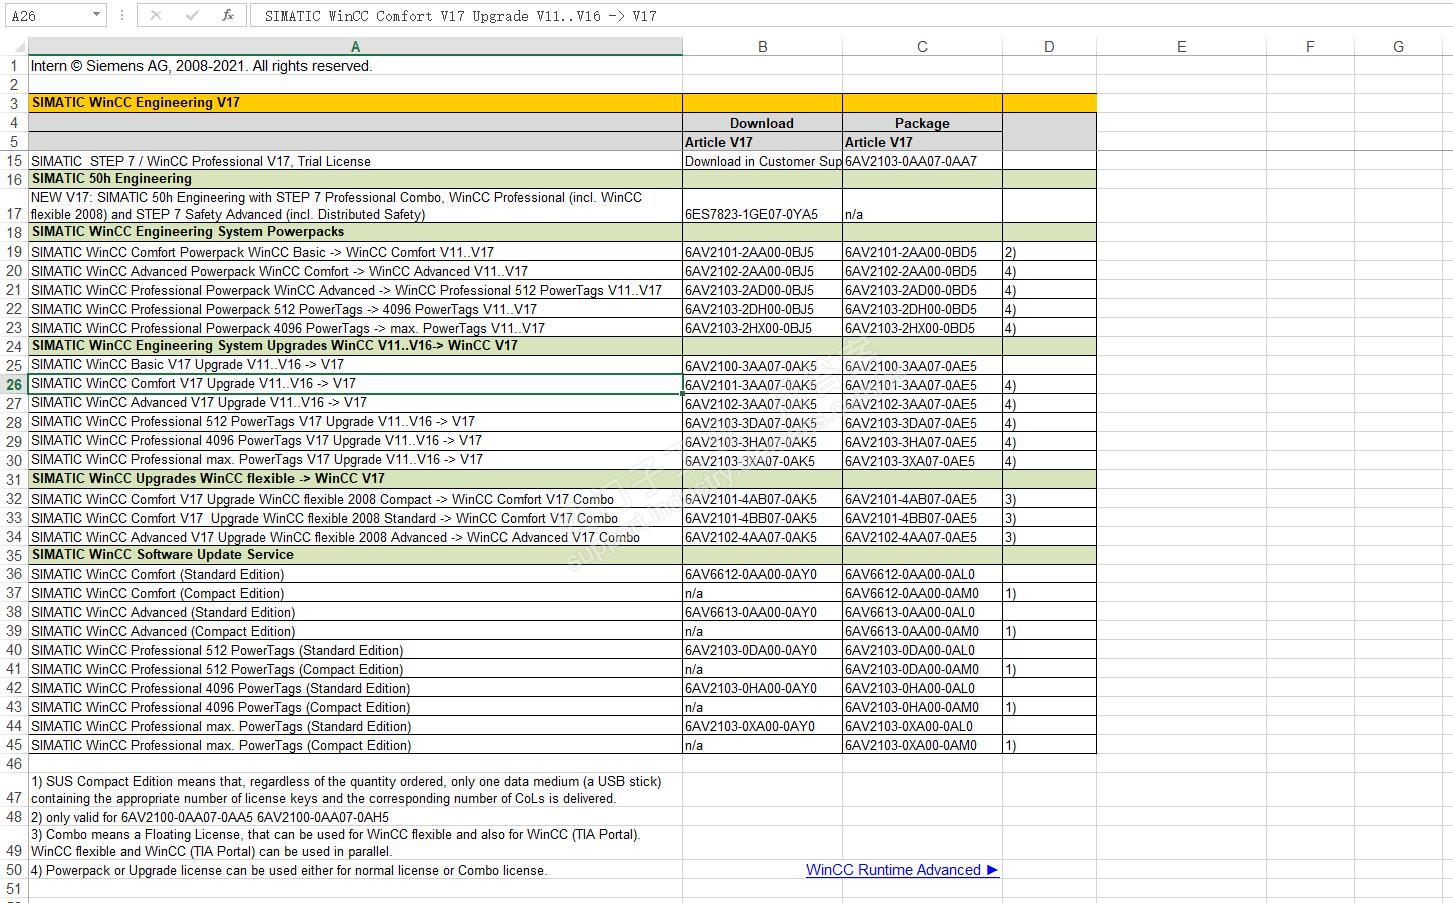
Task: Click cell 6AV2103-0HA00-0AL0
Action: coord(922,688)
